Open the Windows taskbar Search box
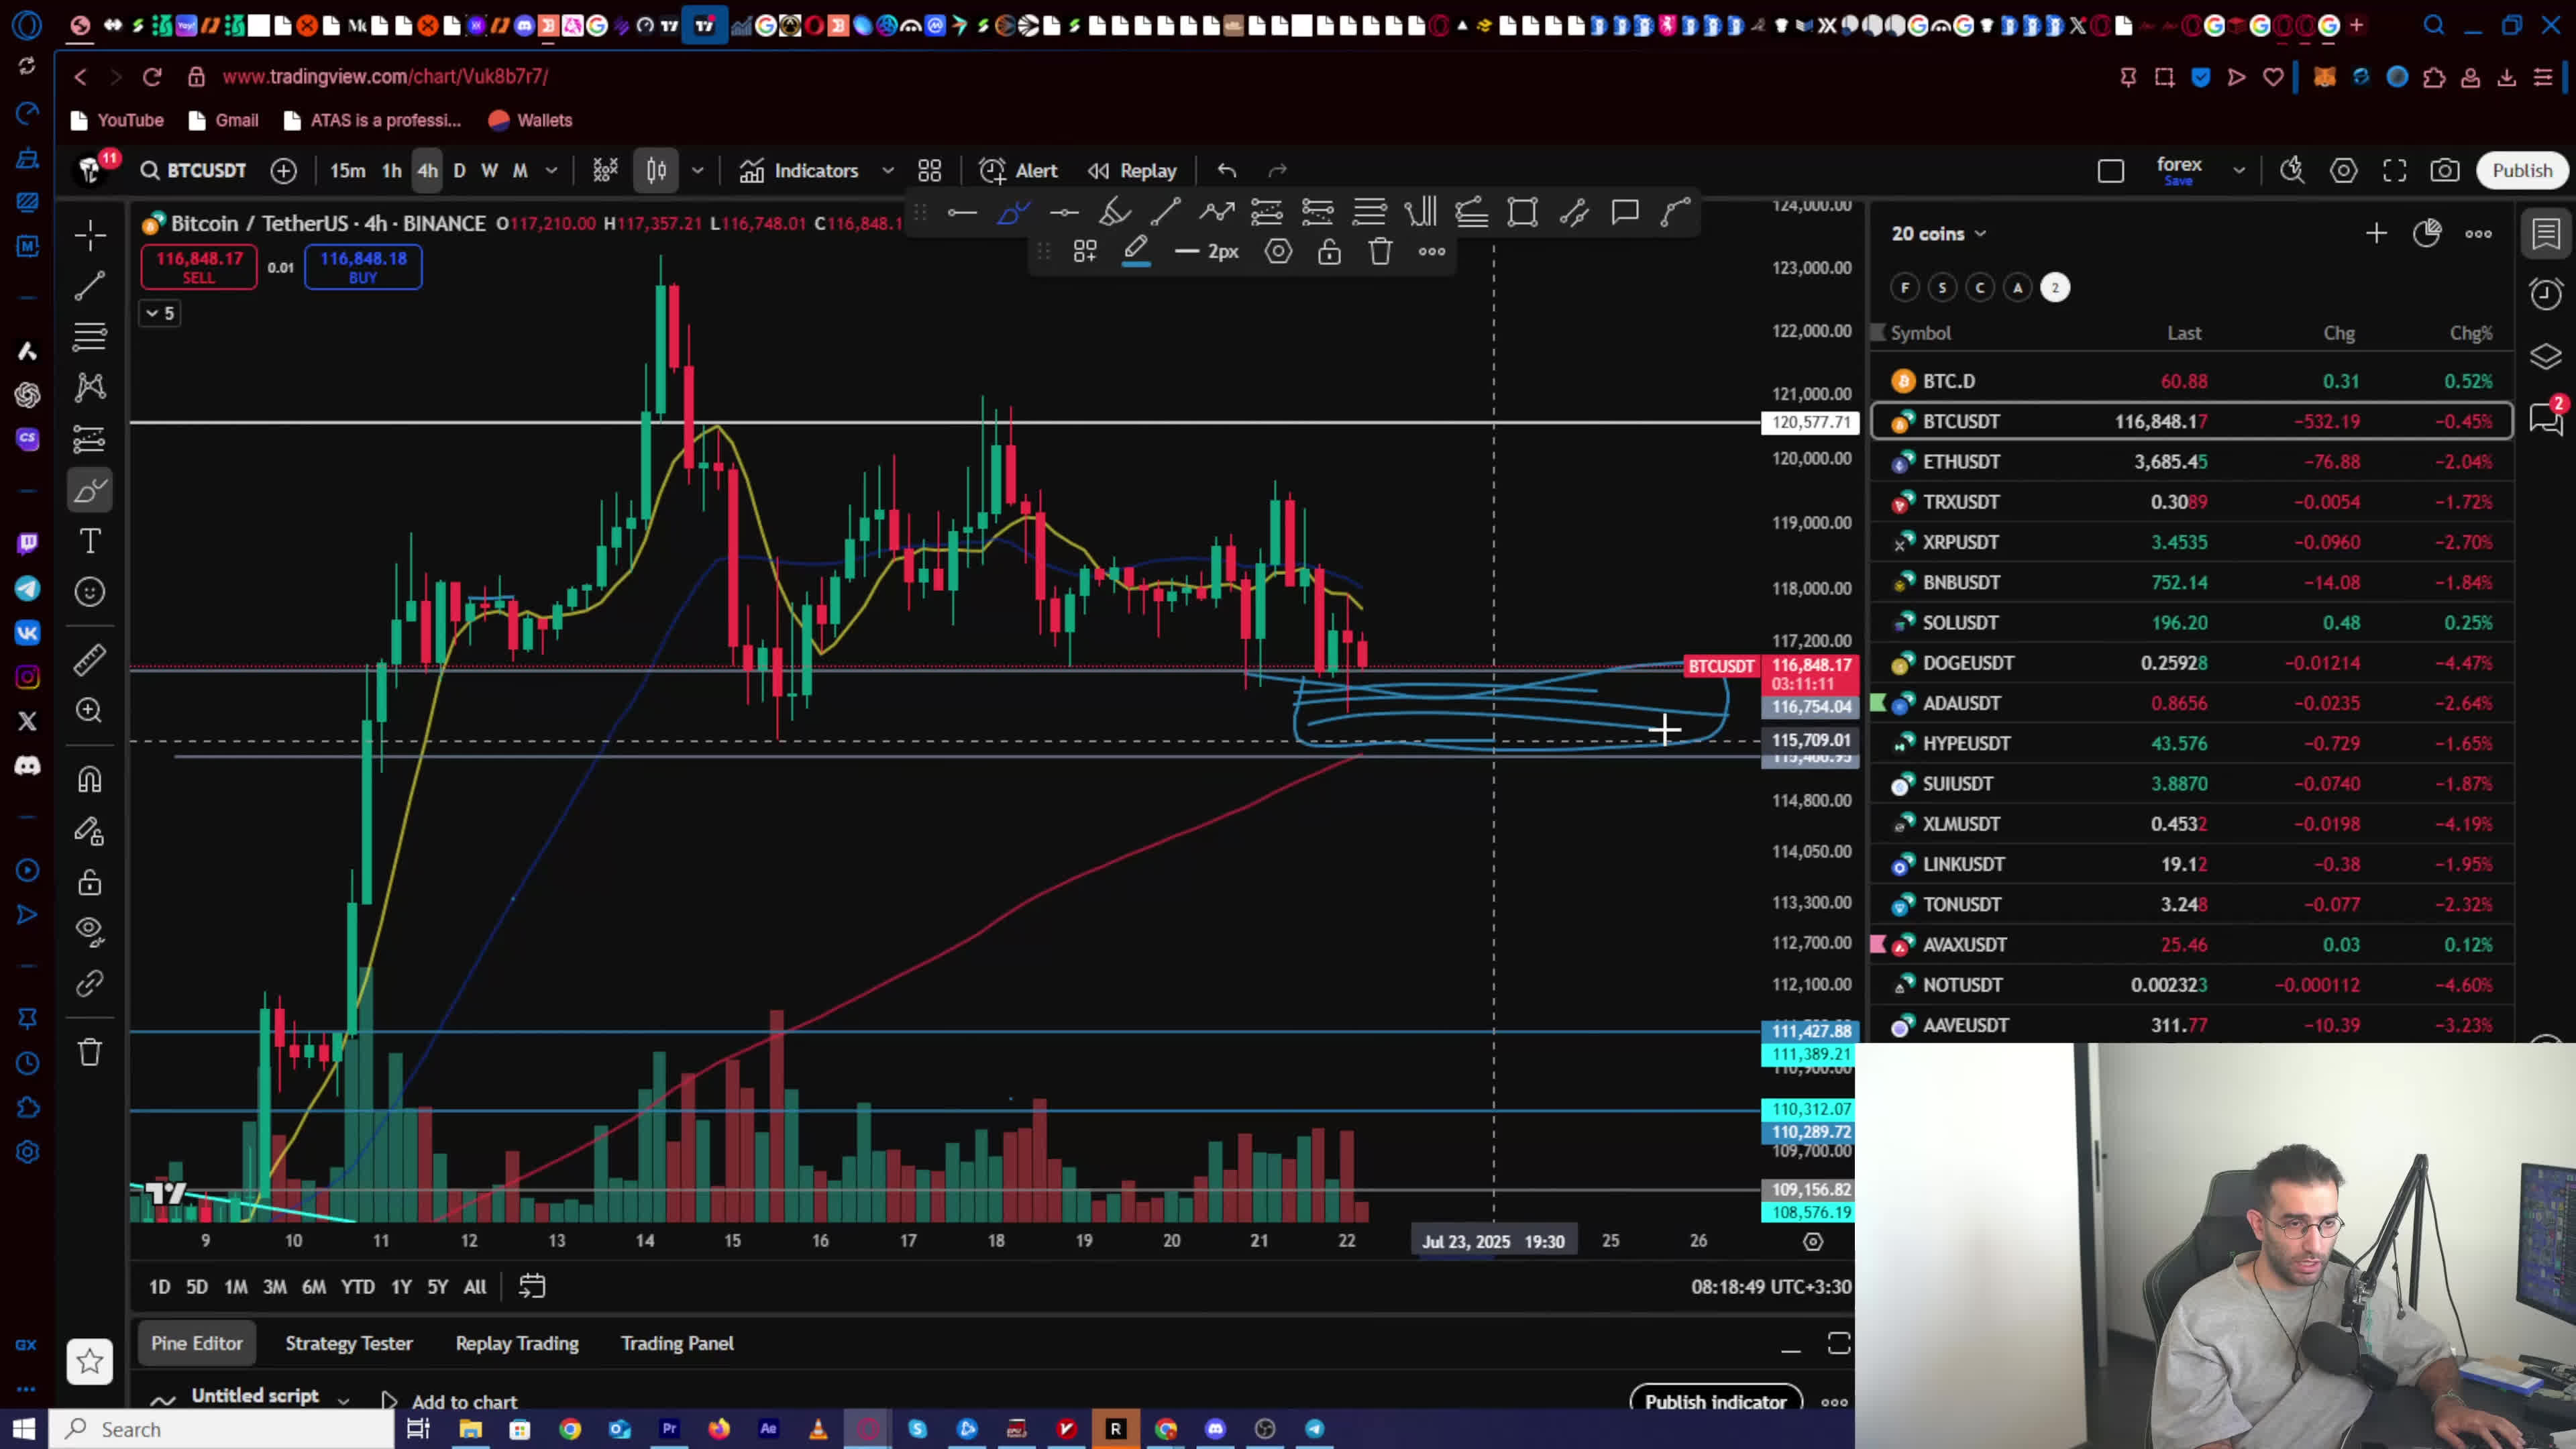 222,1430
